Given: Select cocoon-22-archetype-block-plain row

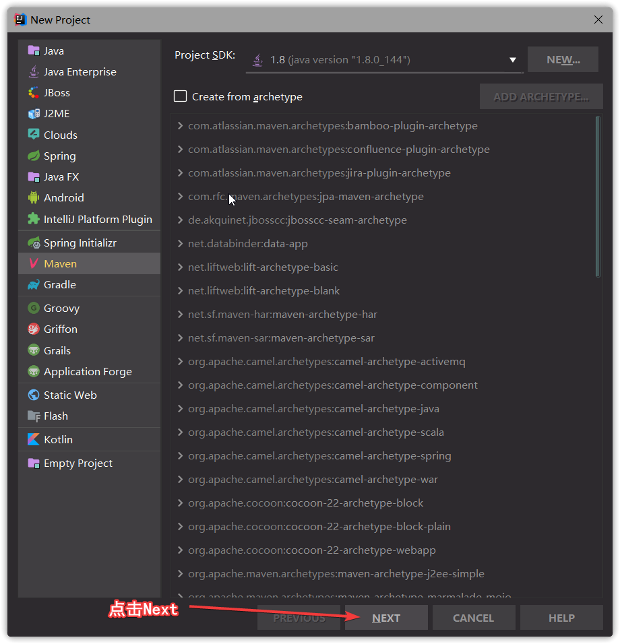Looking at the screenshot, I should [386, 527].
